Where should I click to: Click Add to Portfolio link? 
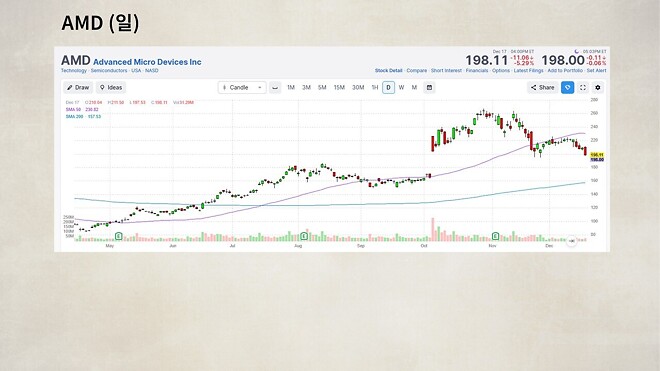click(x=565, y=71)
